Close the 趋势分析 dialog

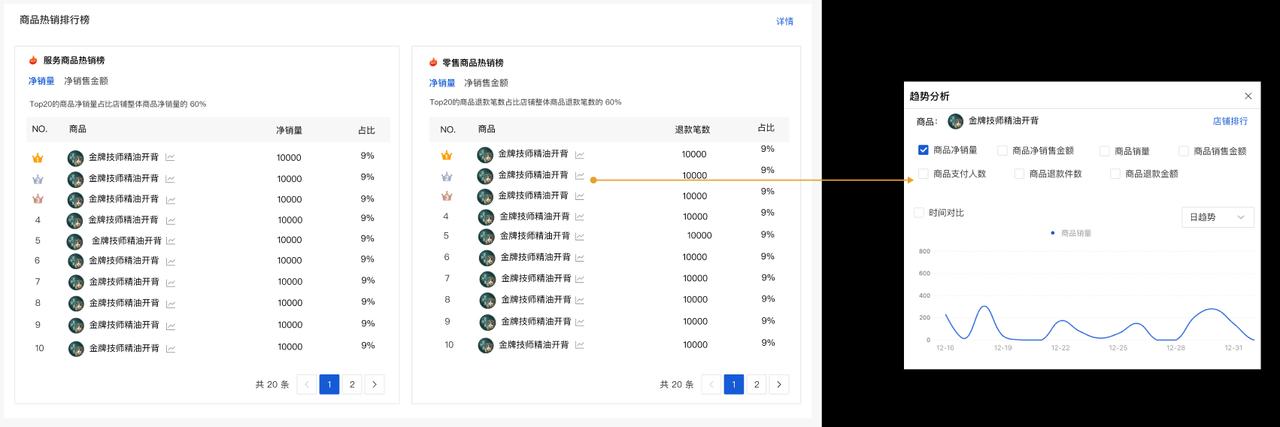(1248, 96)
